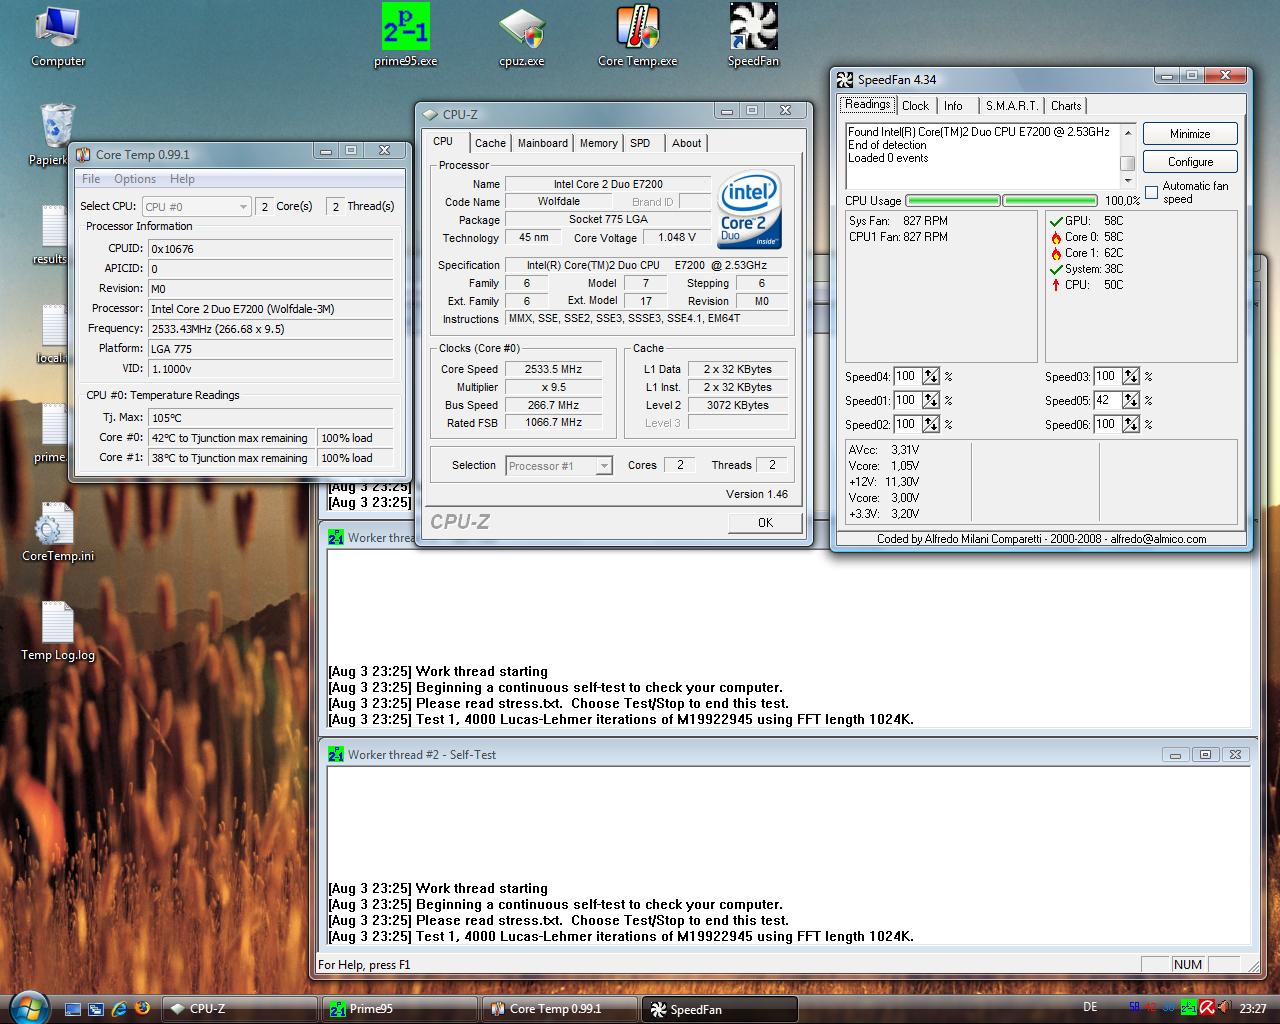This screenshot has width=1280, height=1024.
Task: Click Switch between windows quick launch icon
Action: (x=96, y=1009)
